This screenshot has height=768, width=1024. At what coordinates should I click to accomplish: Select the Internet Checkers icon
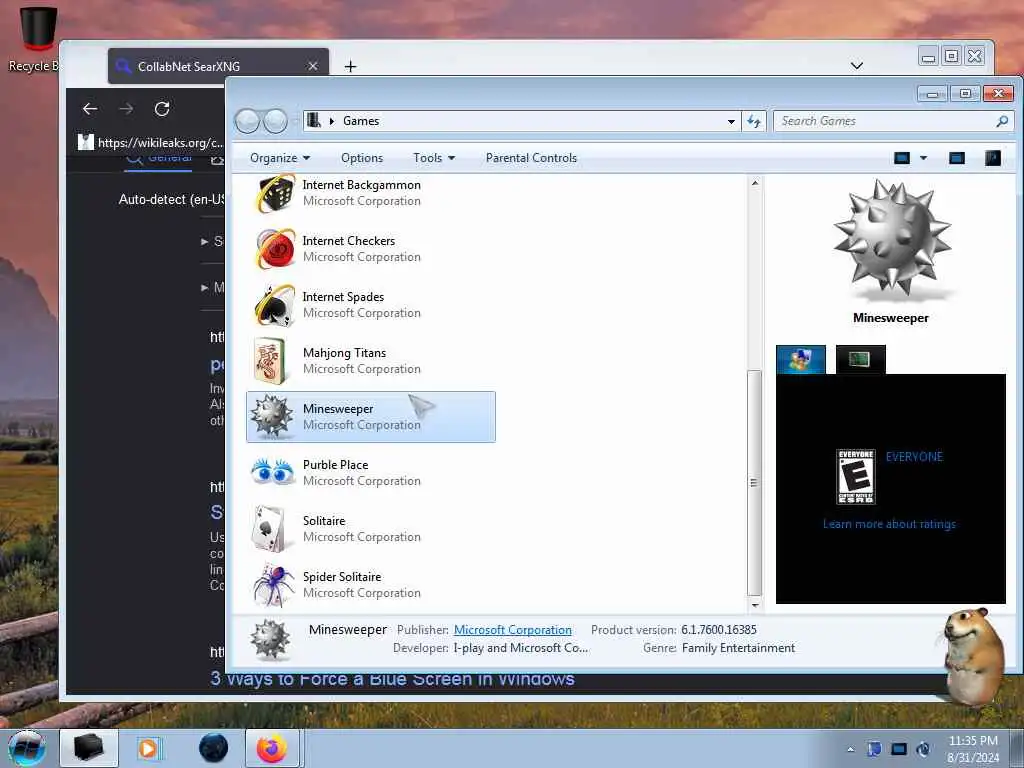(275, 249)
